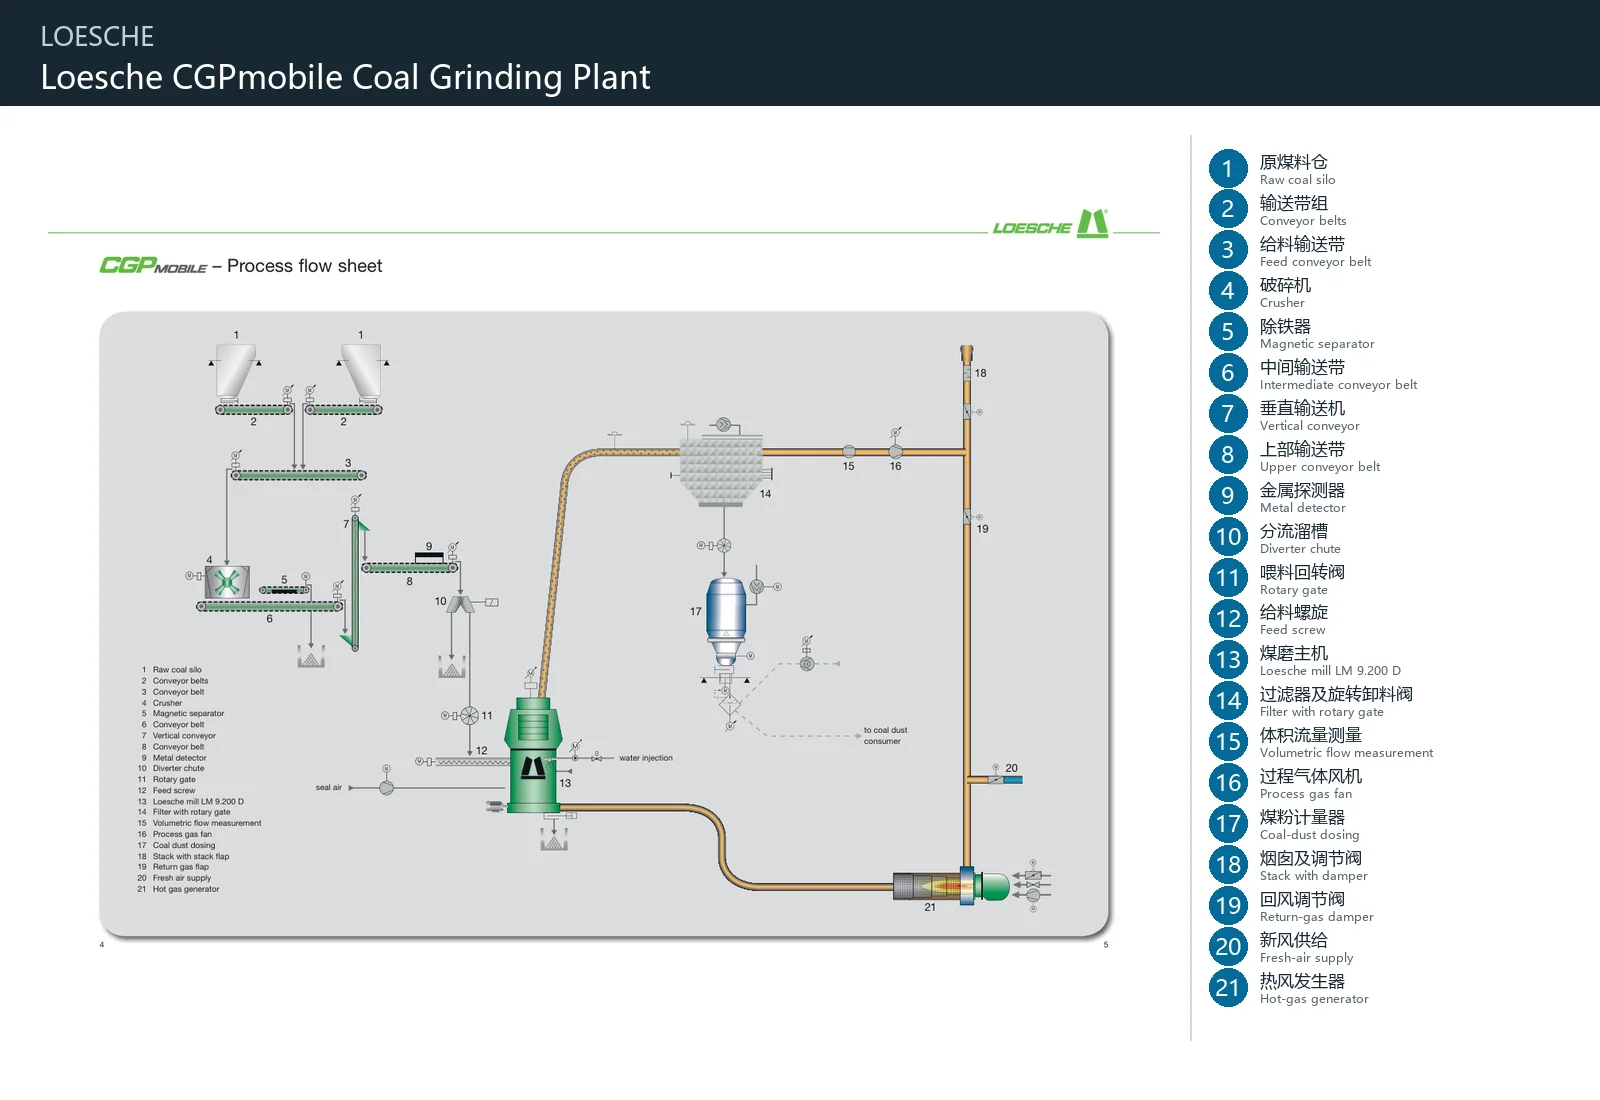This screenshot has width=1600, height=1100.
Task: Click circle 7 Vertical conveyor
Action: click(1228, 415)
